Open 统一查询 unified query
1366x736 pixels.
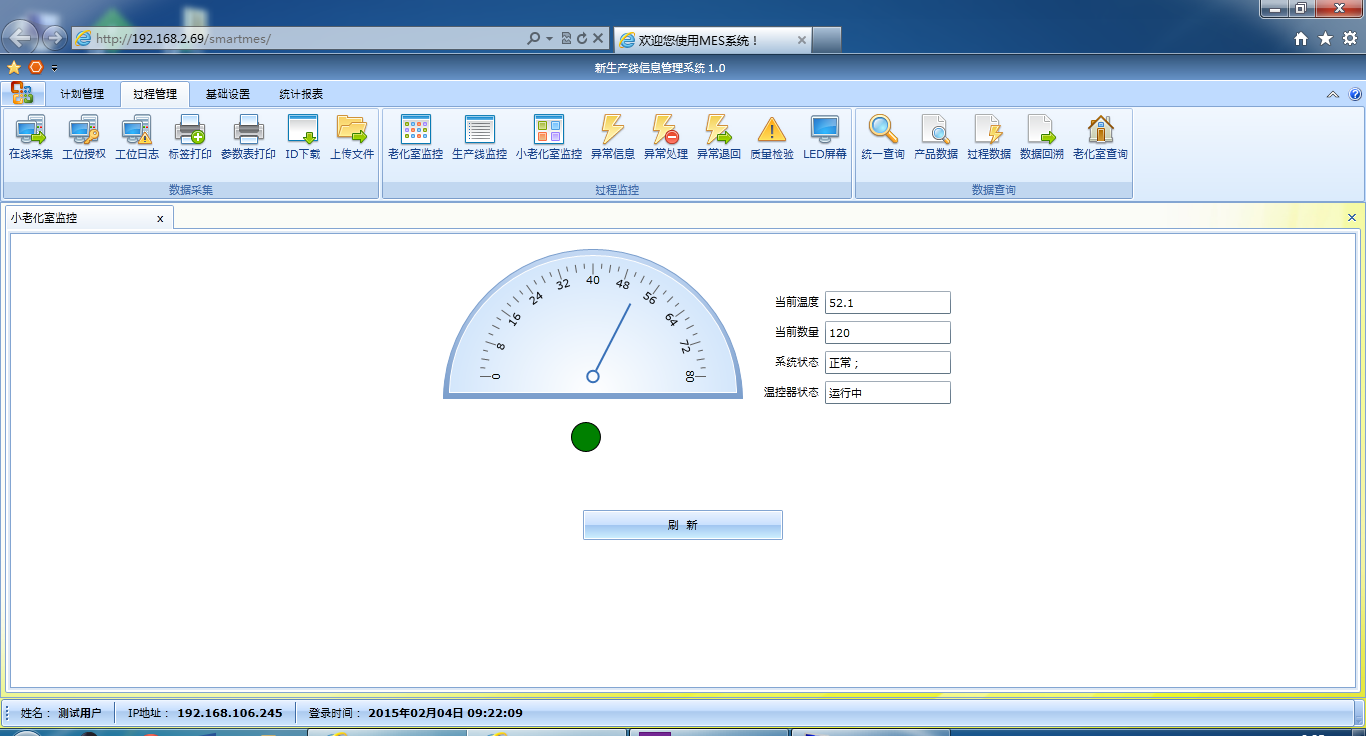click(x=882, y=138)
